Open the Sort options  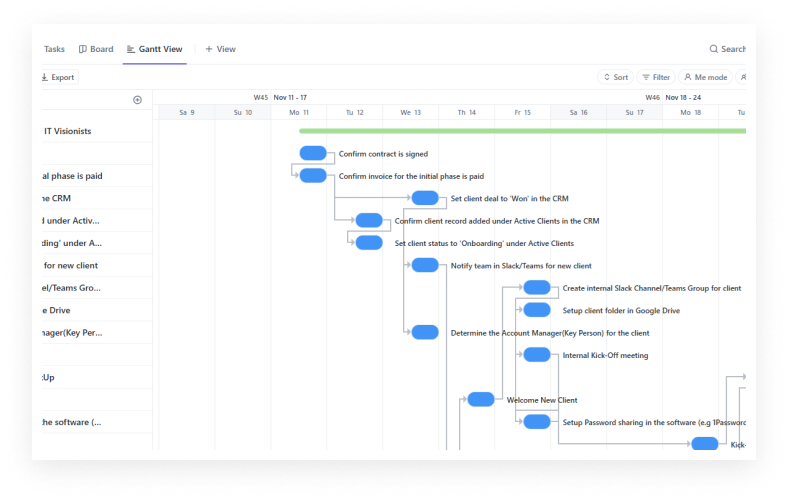616,77
